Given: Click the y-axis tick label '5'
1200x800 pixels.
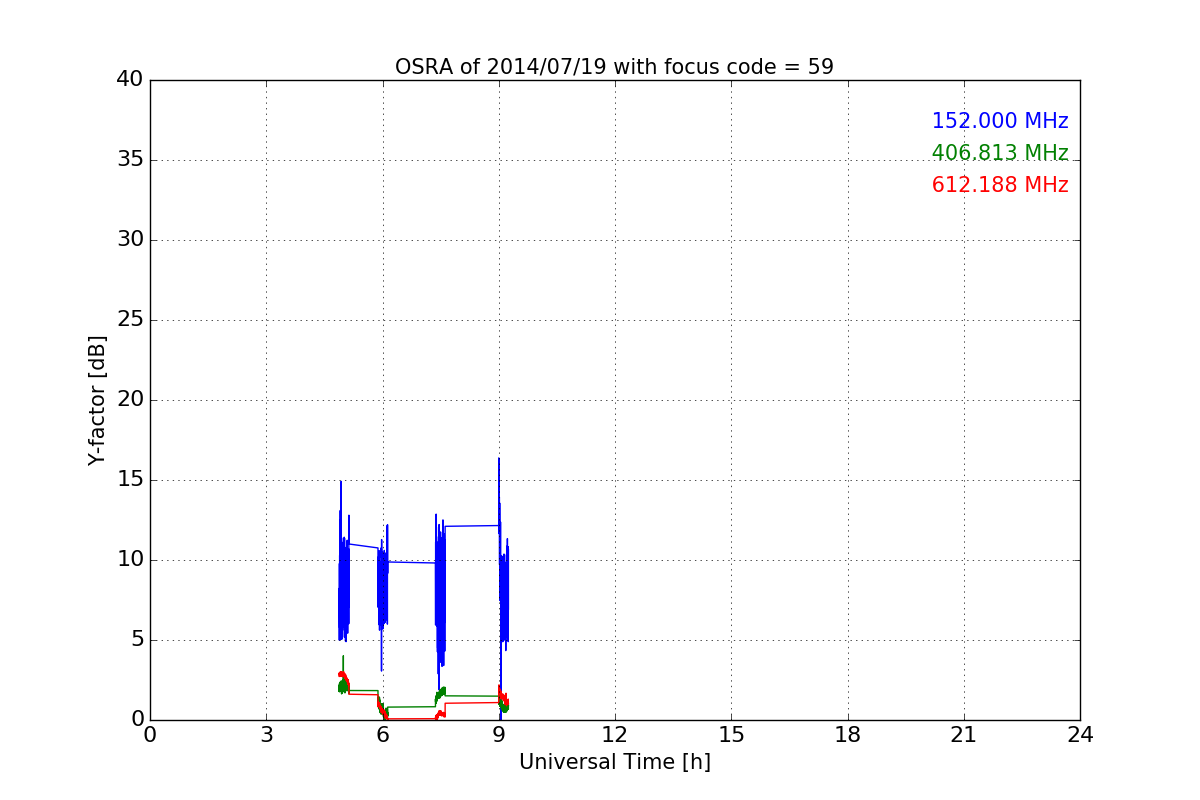Looking at the screenshot, I should point(137,640).
